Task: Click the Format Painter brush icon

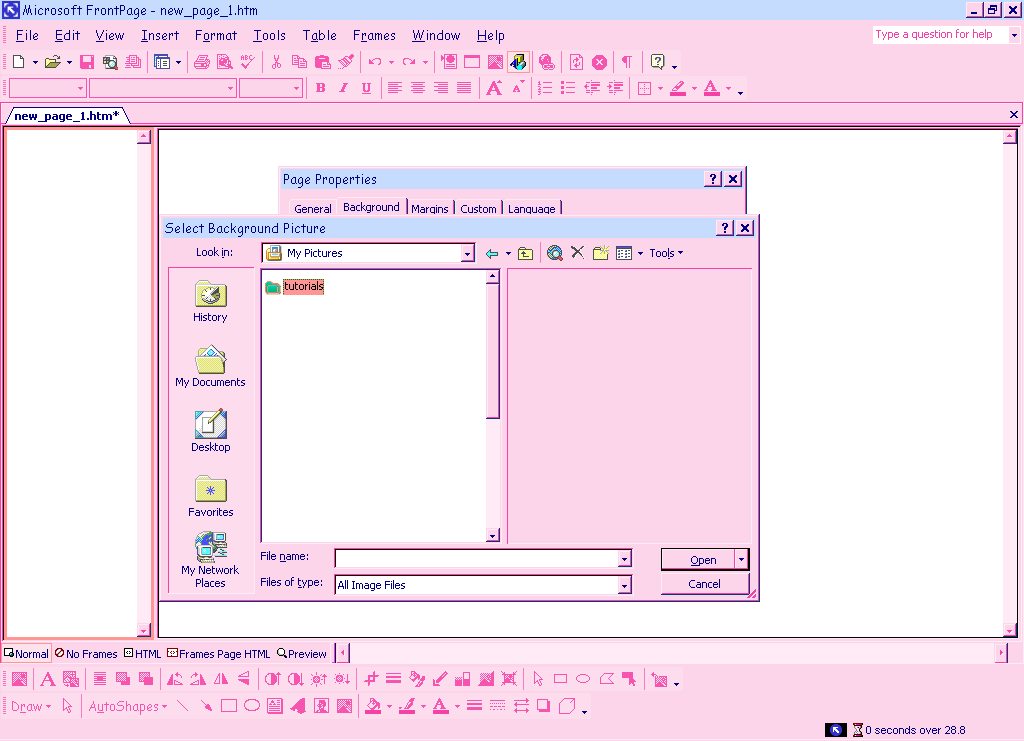Action: (x=345, y=62)
